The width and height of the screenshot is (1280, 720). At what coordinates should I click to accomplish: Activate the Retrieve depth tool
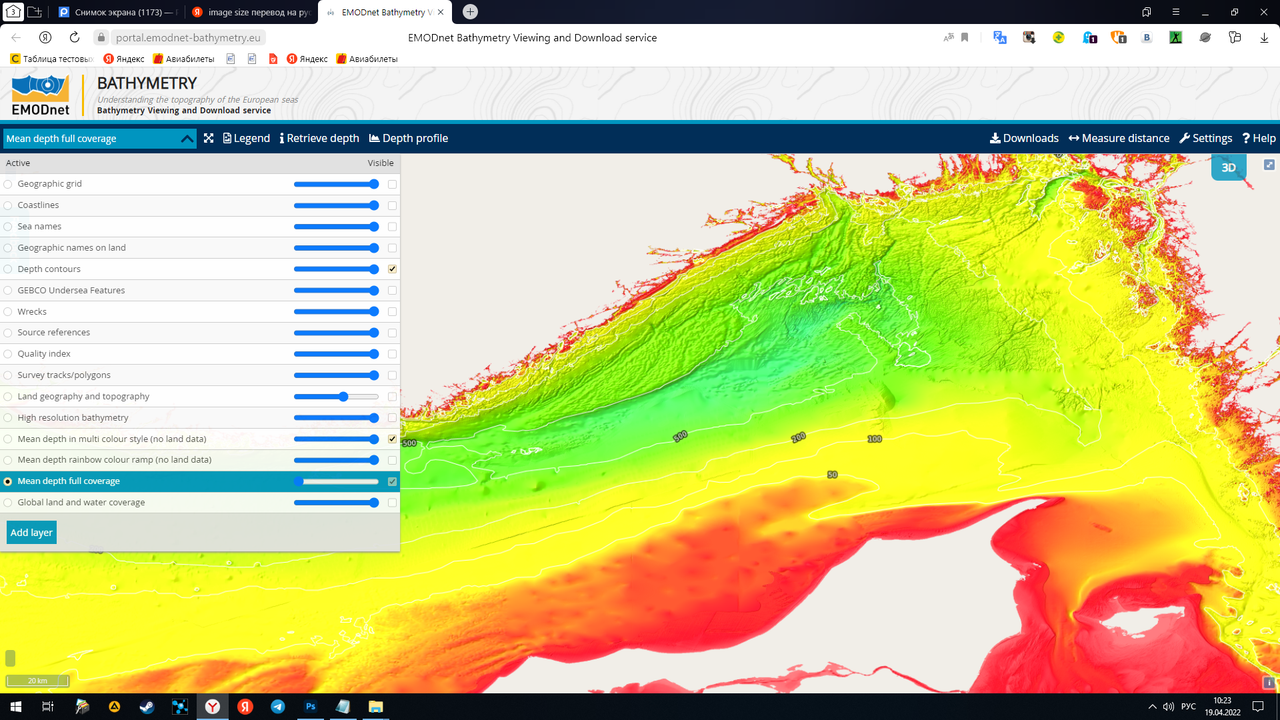pos(319,138)
